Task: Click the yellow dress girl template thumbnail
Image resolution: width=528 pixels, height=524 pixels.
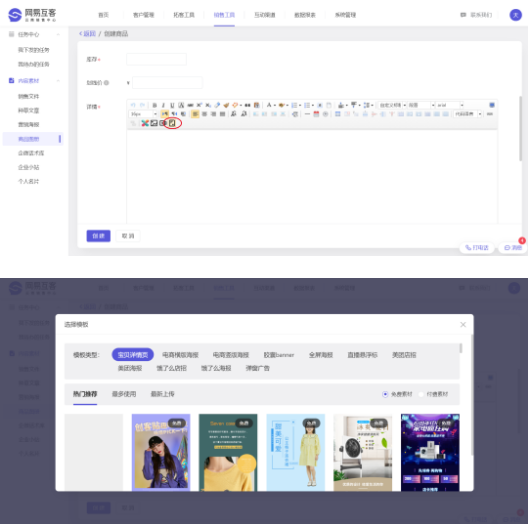Action: (x=295, y=452)
